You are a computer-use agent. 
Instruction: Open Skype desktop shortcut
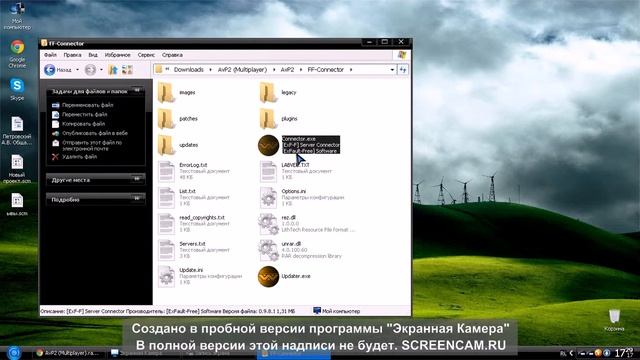pos(17,89)
